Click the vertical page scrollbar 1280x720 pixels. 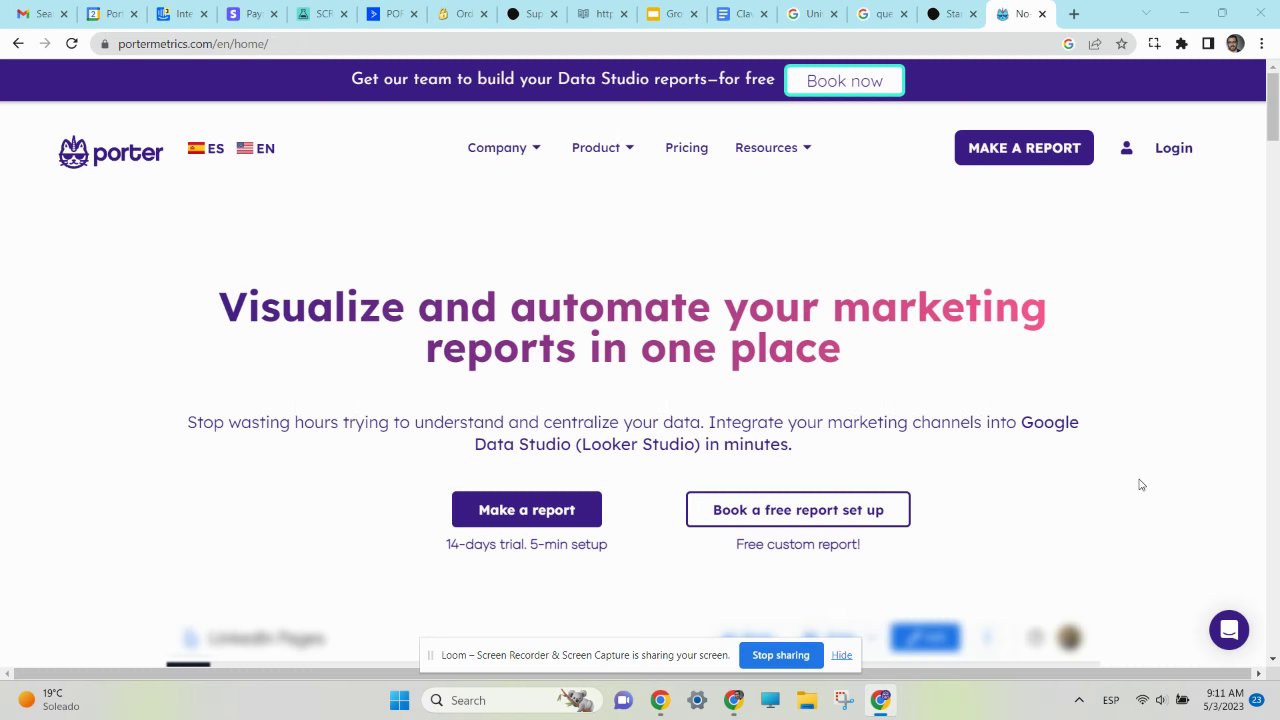point(1272,108)
